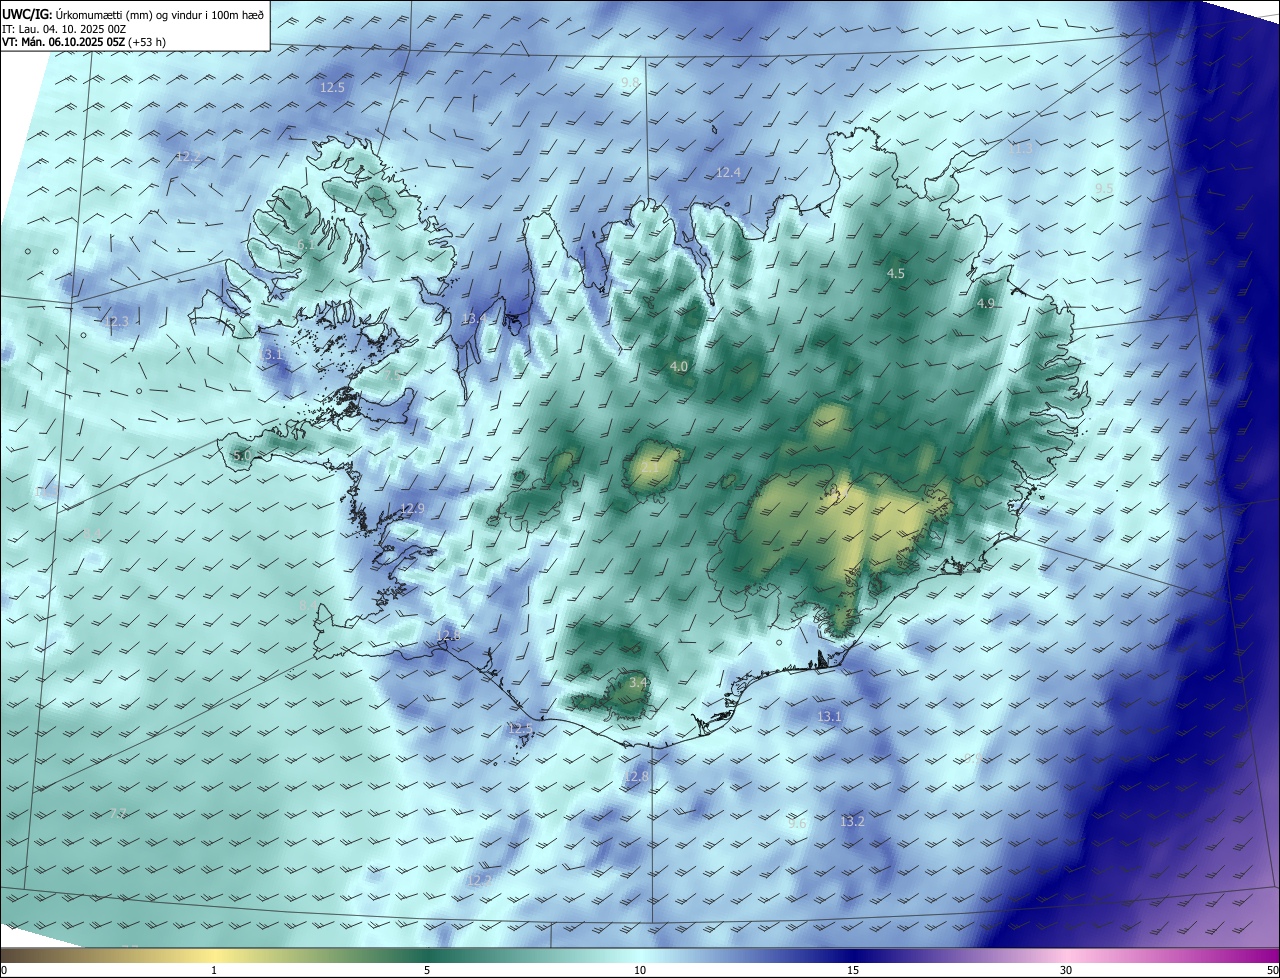
Task: Click the 6.1 value label in the Westfjords
Action: tap(305, 244)
